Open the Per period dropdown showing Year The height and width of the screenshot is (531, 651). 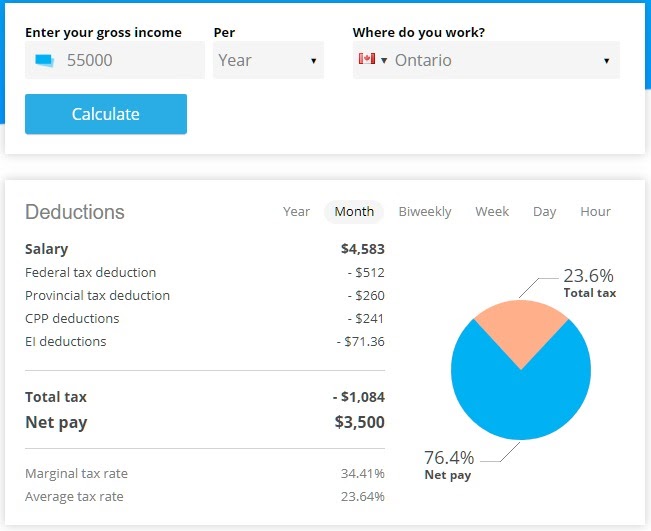[268, 60]
